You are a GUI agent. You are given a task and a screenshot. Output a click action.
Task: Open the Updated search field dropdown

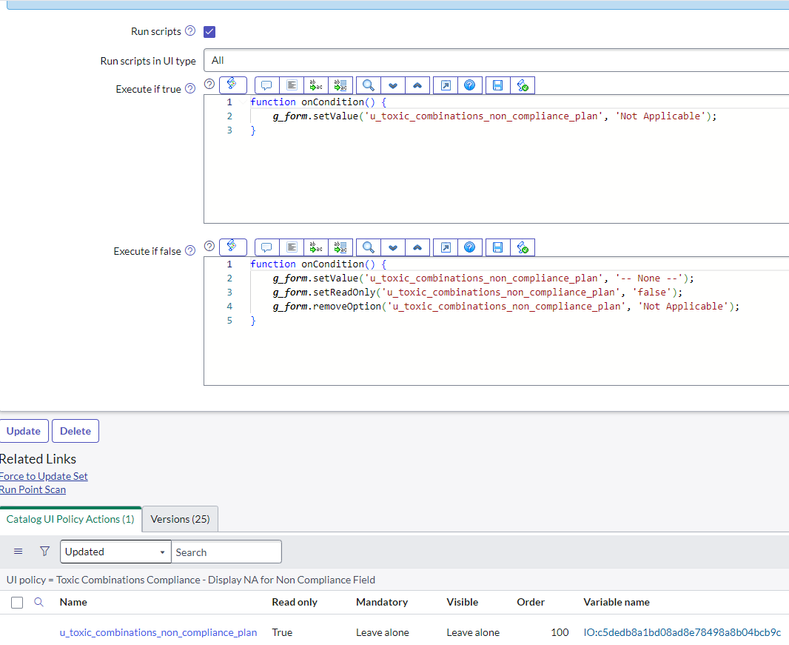pyautogui.click(x=116, y=552)
